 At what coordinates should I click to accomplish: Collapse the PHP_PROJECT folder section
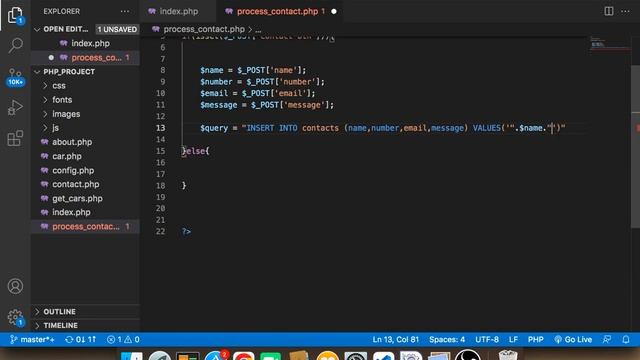coord(37,72)
